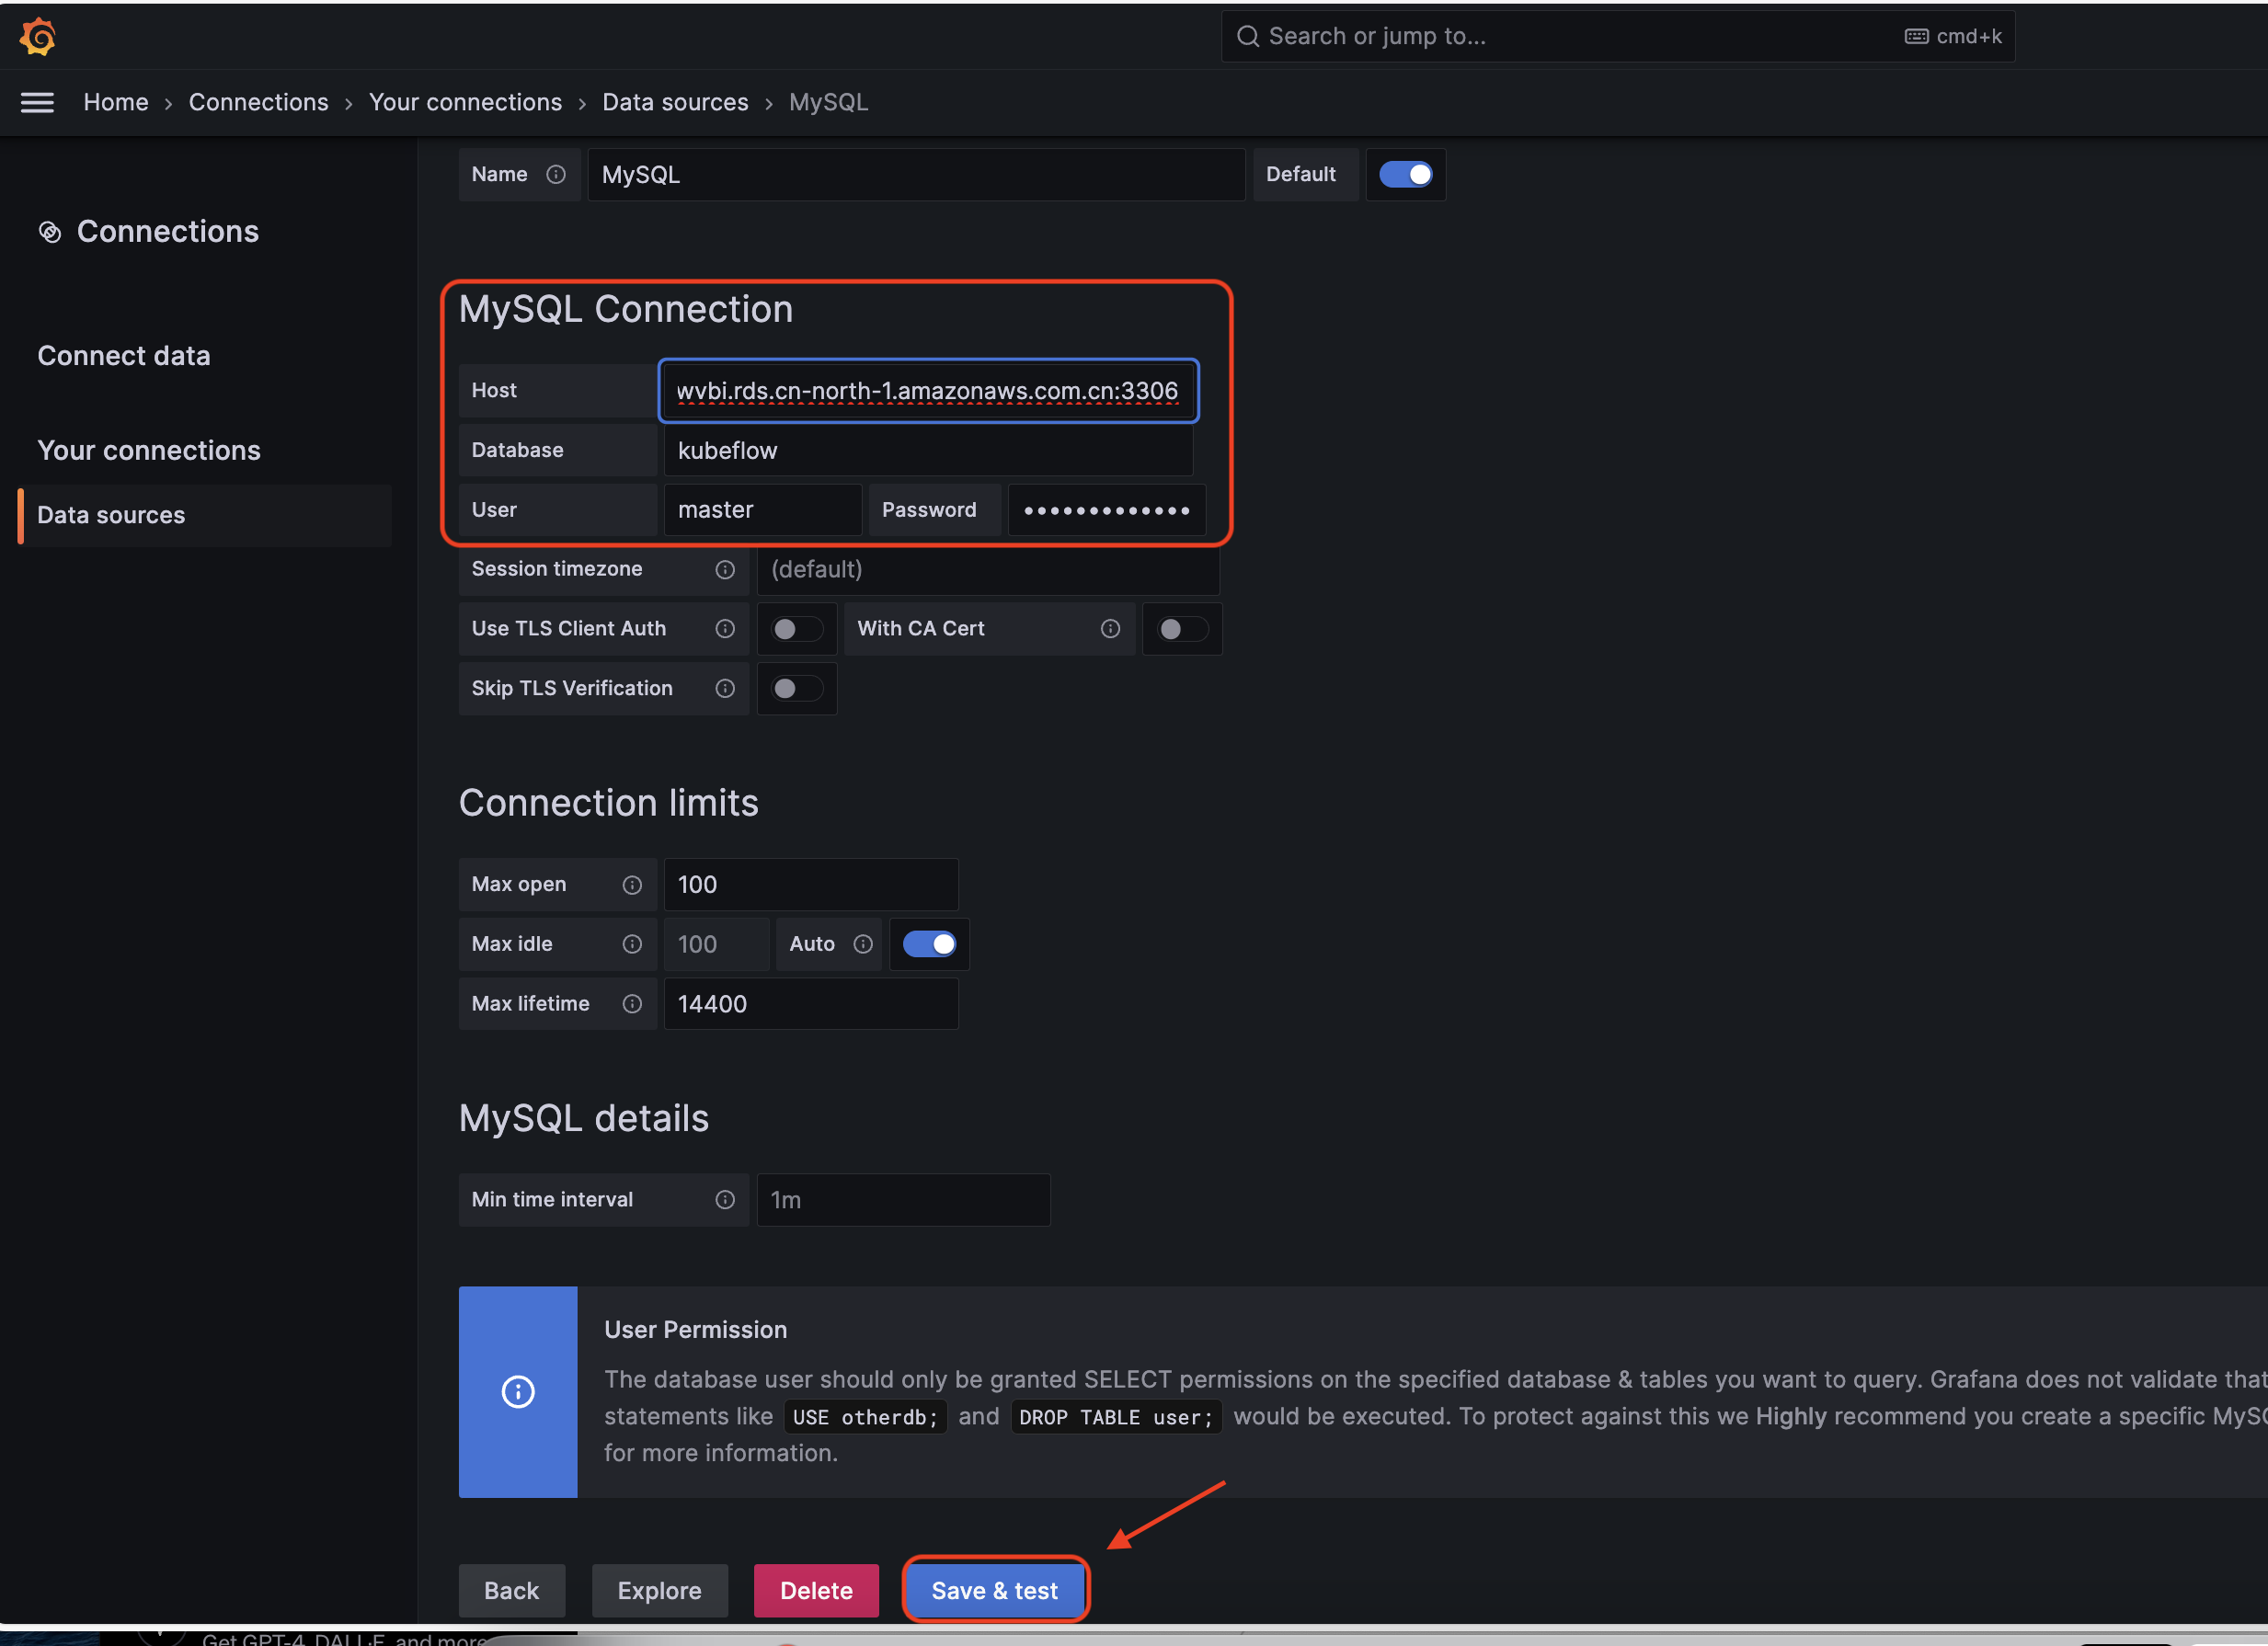Enable the With CA Cert switch

pyautogui.click(x=1182, y=629)
